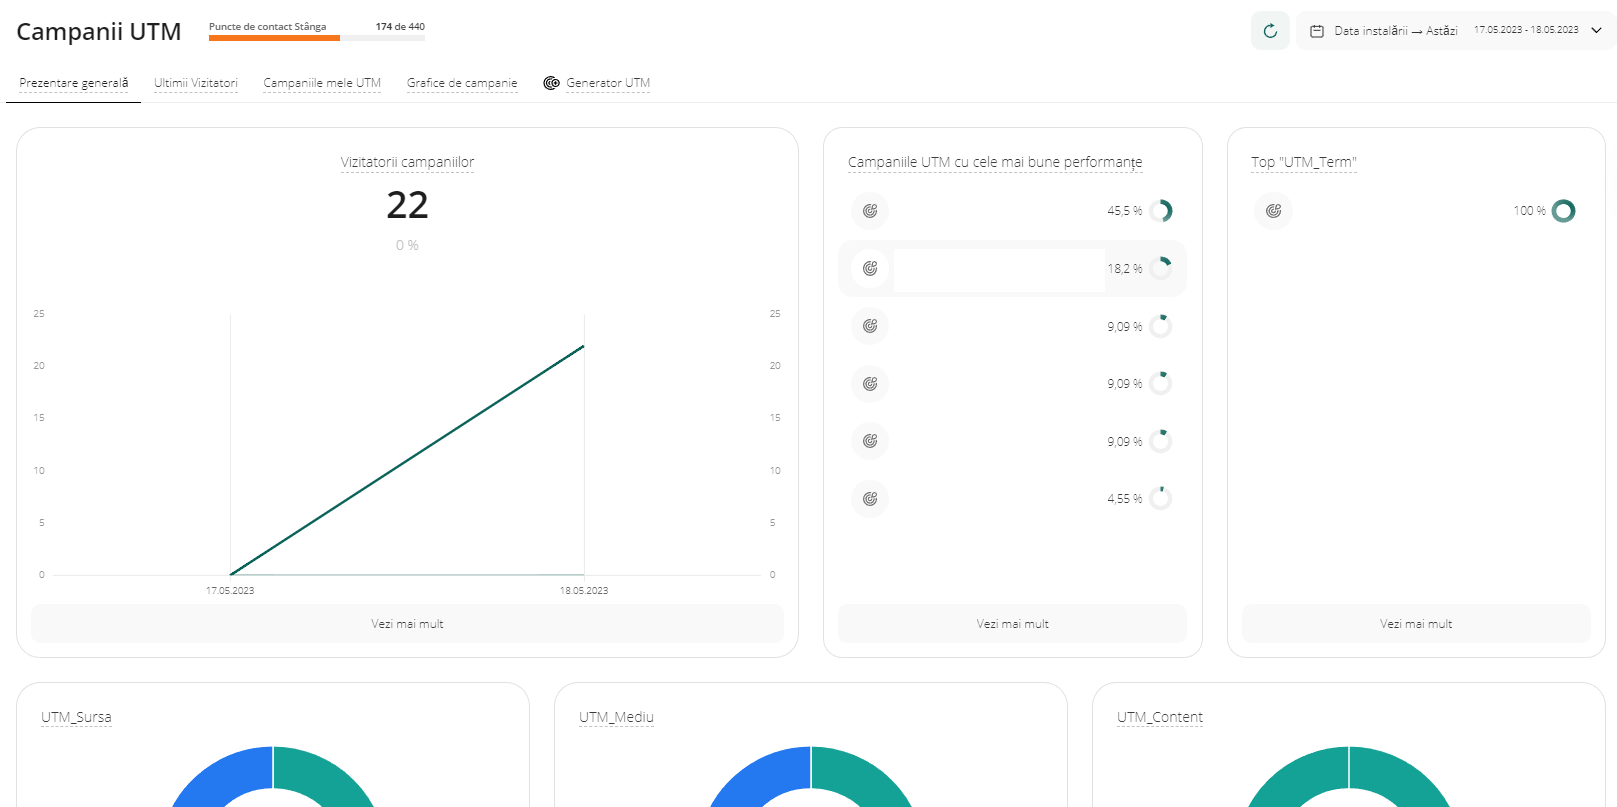Screen dimensions: 1617x807
Task: Open the Campaniile mele UTM tab
Action: point(322,83)
